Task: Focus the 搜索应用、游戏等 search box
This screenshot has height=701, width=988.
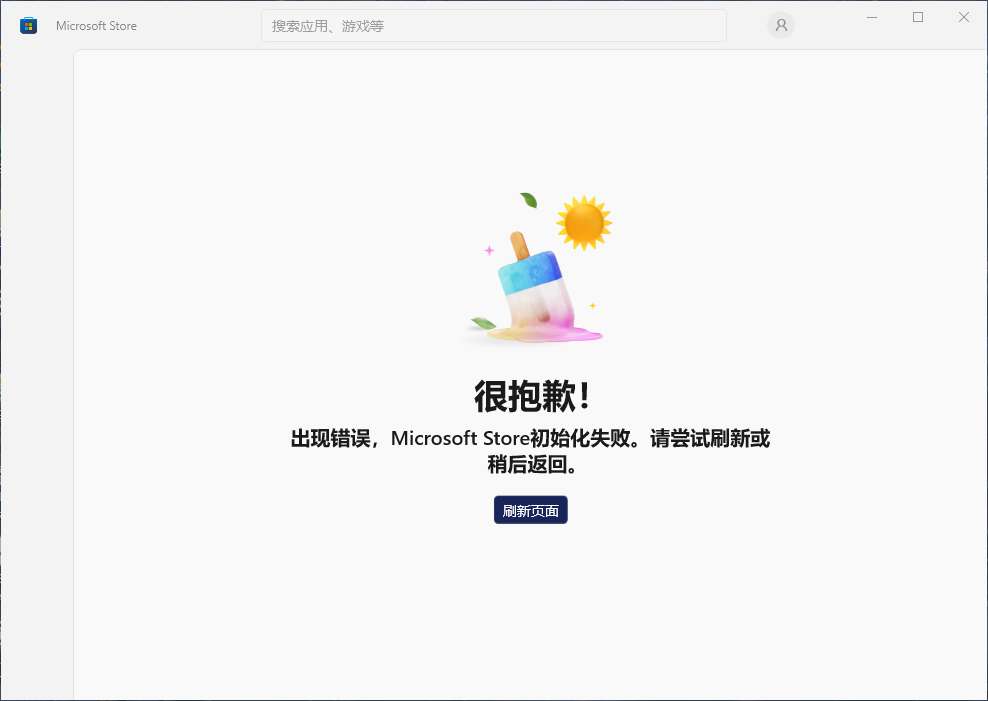Action: (493, 26)
